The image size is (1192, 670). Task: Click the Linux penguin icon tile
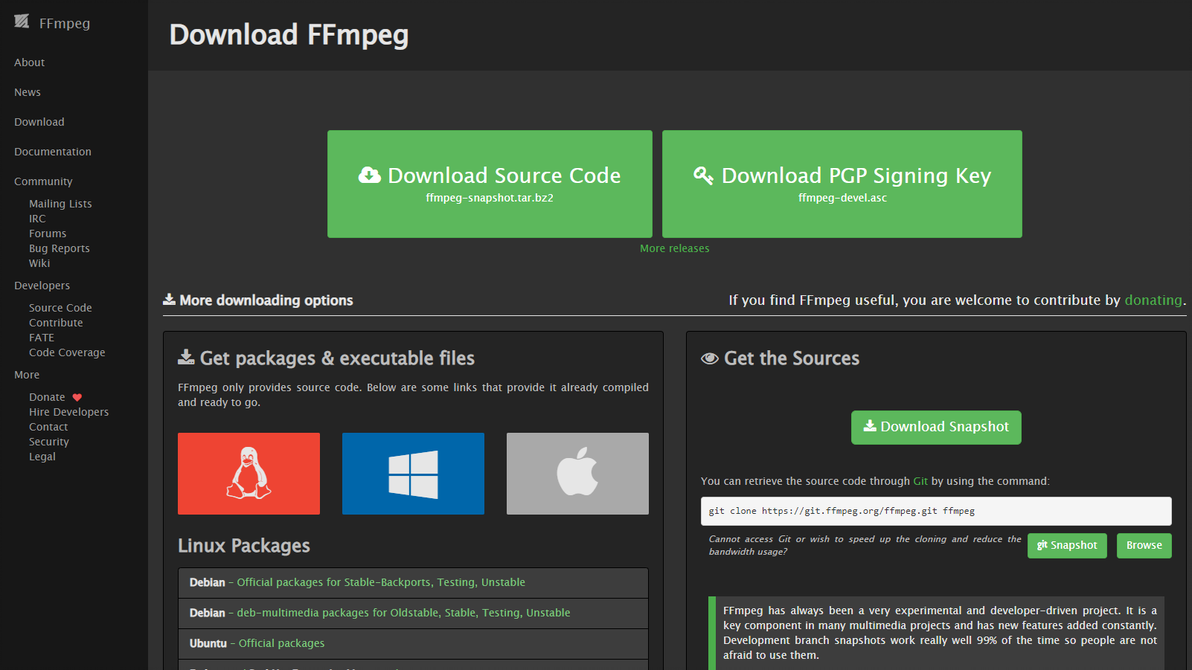pyautogui.click(x=249, y=473)
